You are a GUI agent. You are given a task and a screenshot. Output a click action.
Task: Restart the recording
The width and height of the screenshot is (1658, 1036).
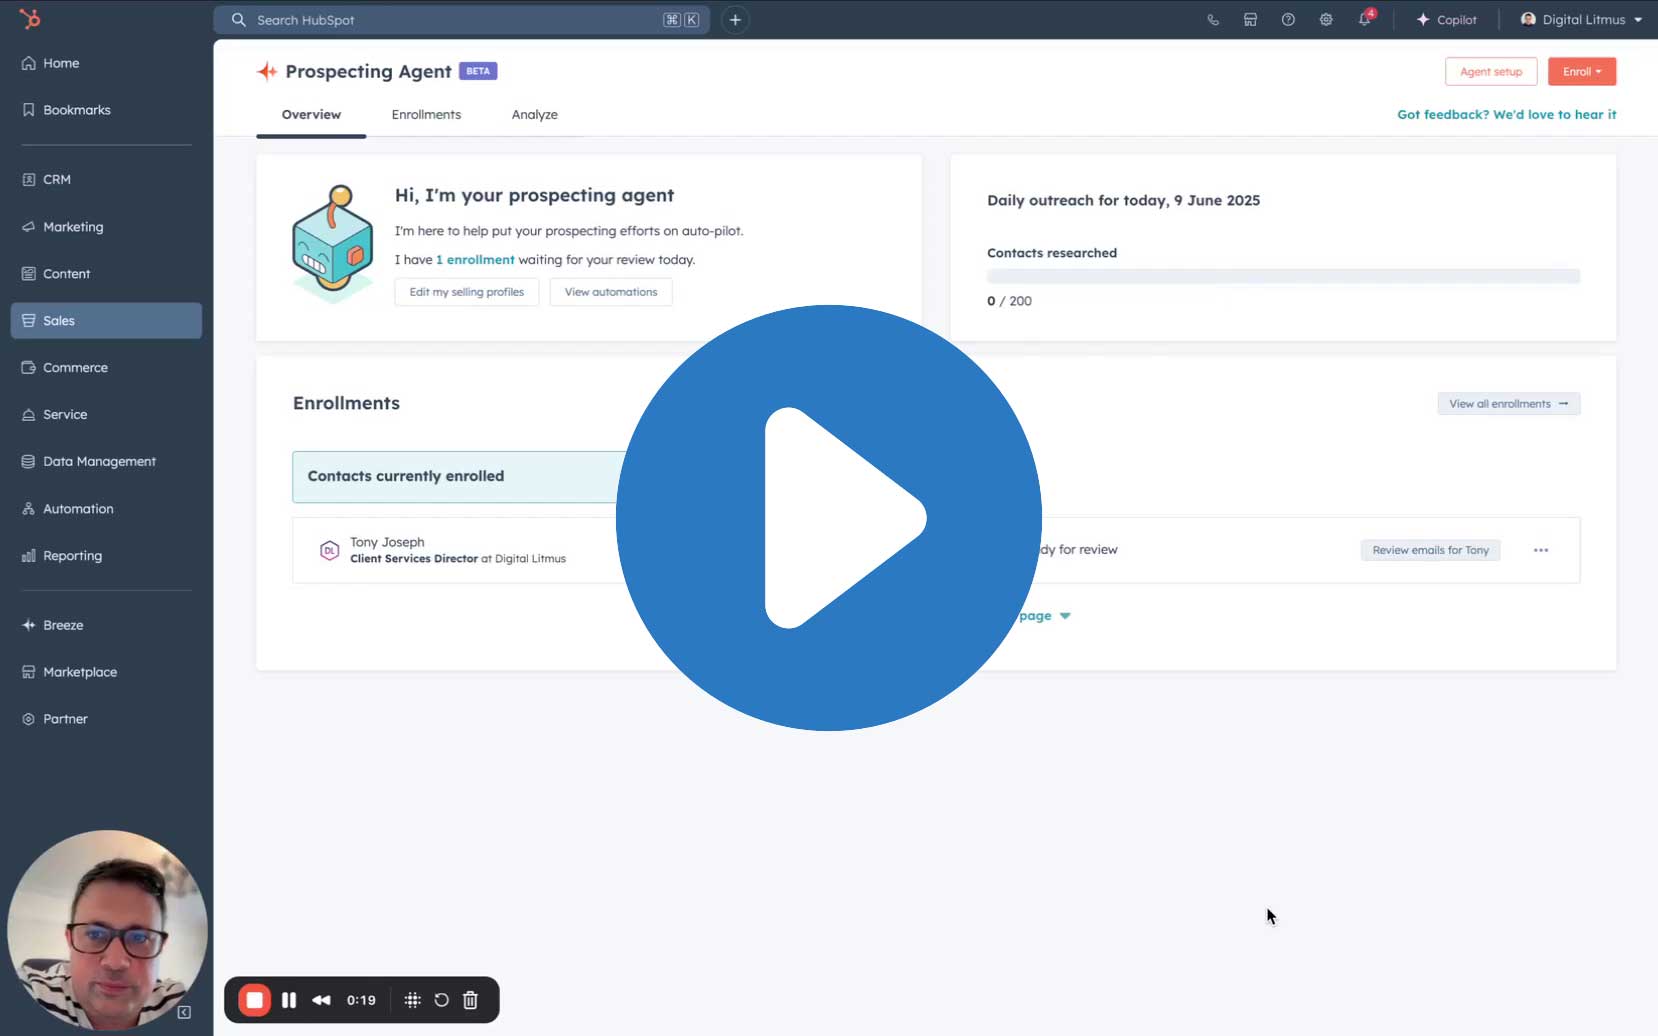pyautogui.click(x=441, y=1000)
